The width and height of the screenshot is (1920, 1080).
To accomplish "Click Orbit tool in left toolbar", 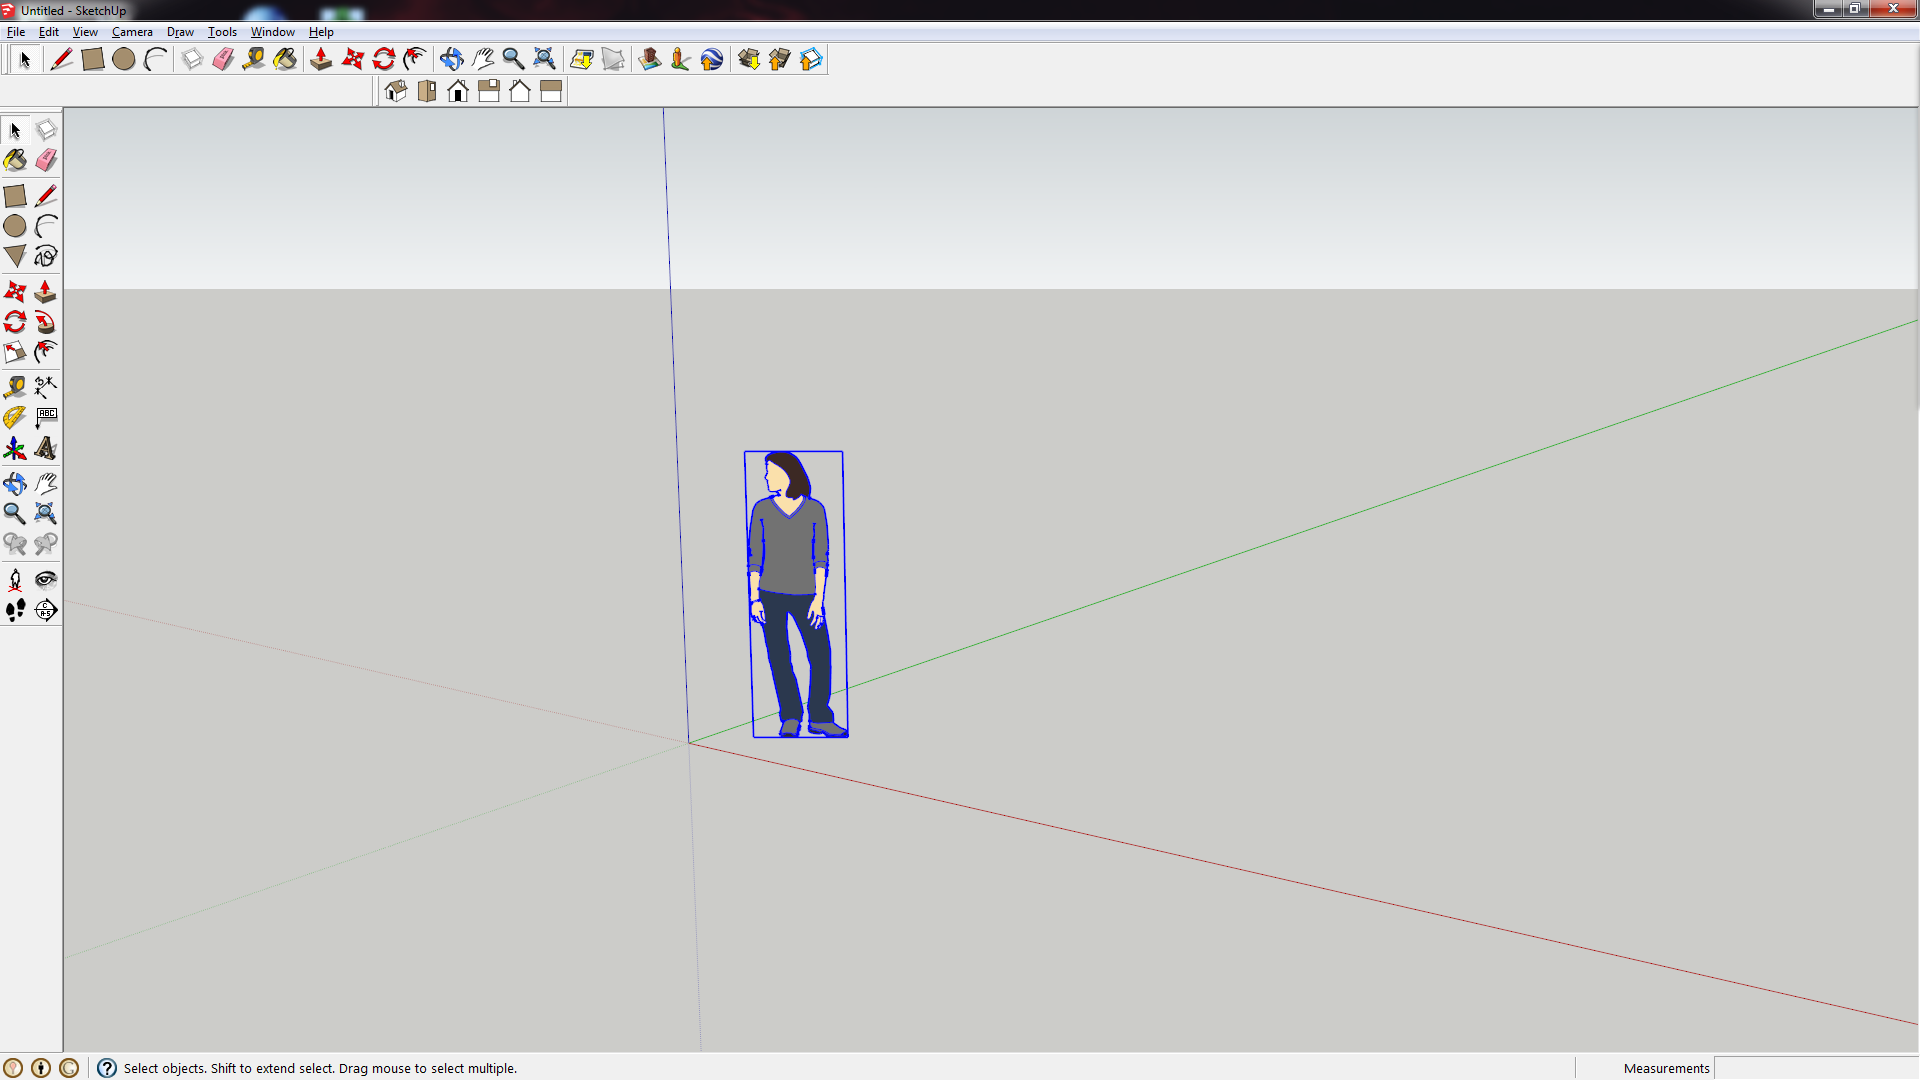I will click(x=15, y=484).
